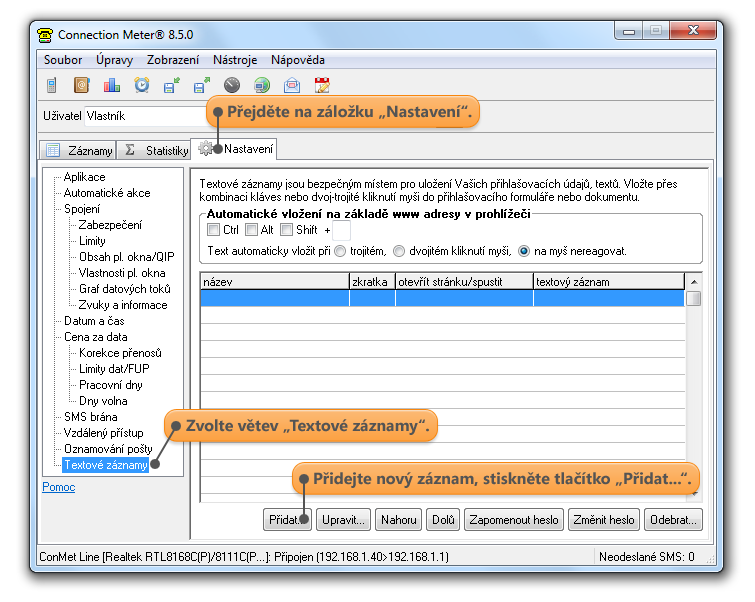The image size is (755, 602).
Task: Enable the Alt checkbox
Action: 251,230
